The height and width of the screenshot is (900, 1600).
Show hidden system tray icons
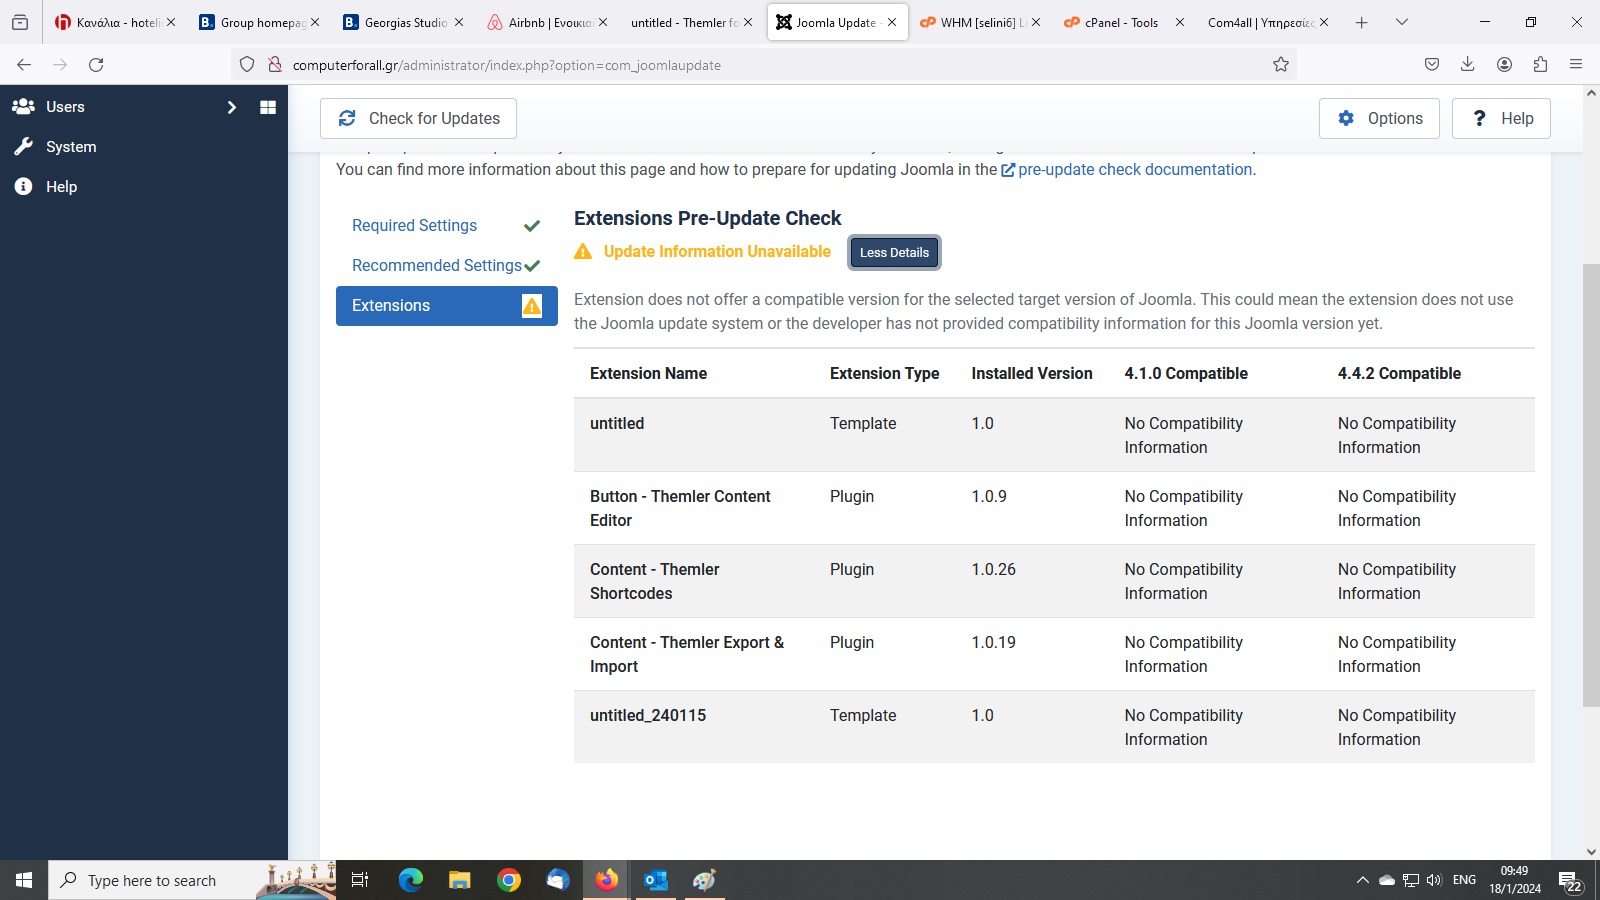click(1362, 880)
